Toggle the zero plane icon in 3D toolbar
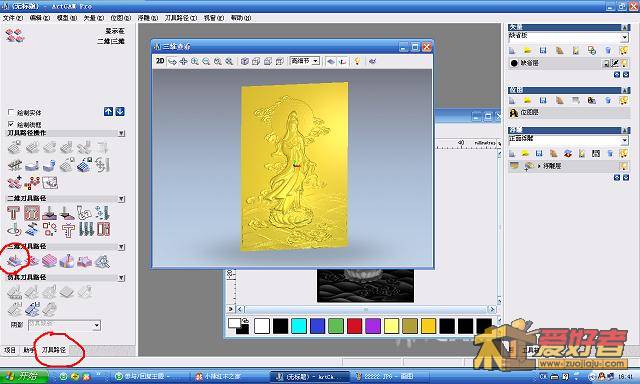 tap(331, 61)
